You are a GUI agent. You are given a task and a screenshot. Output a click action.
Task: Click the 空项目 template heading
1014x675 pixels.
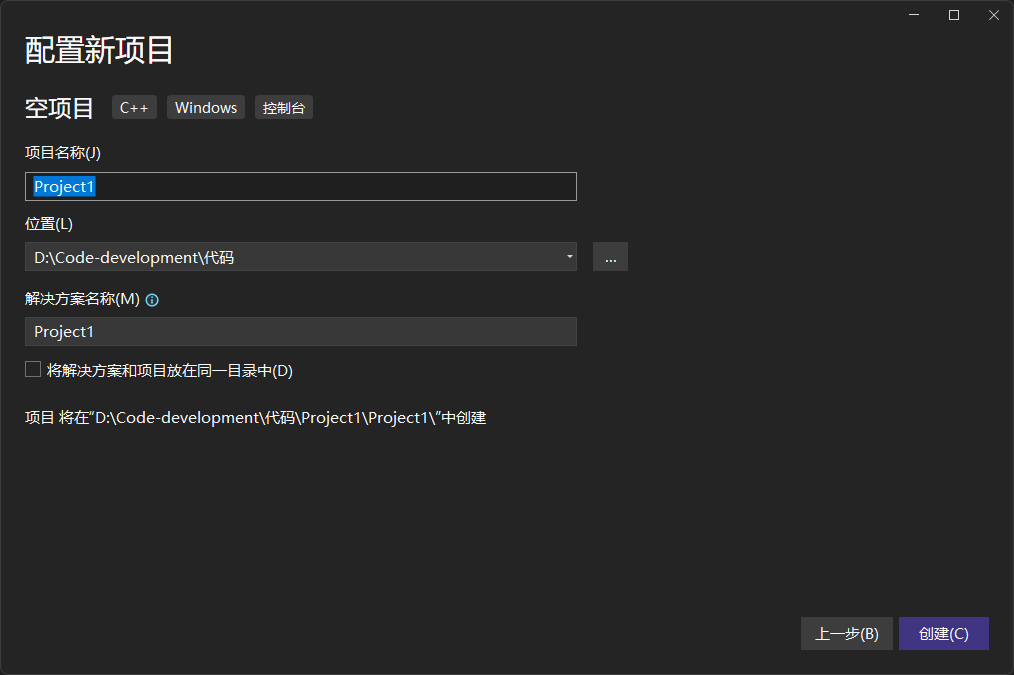coord(59,108)
